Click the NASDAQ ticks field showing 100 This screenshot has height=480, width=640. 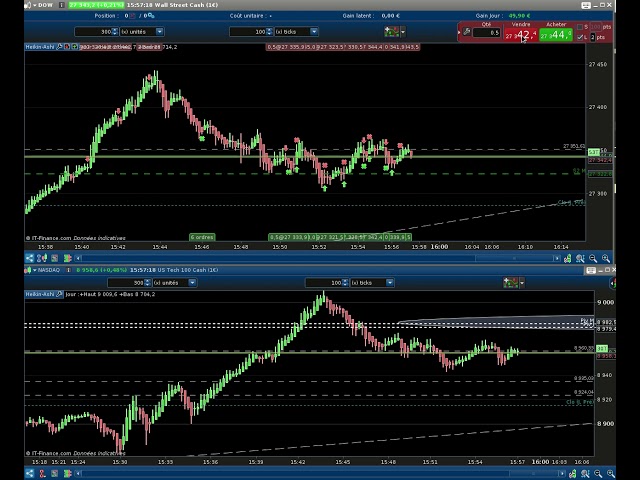point(324,282)
